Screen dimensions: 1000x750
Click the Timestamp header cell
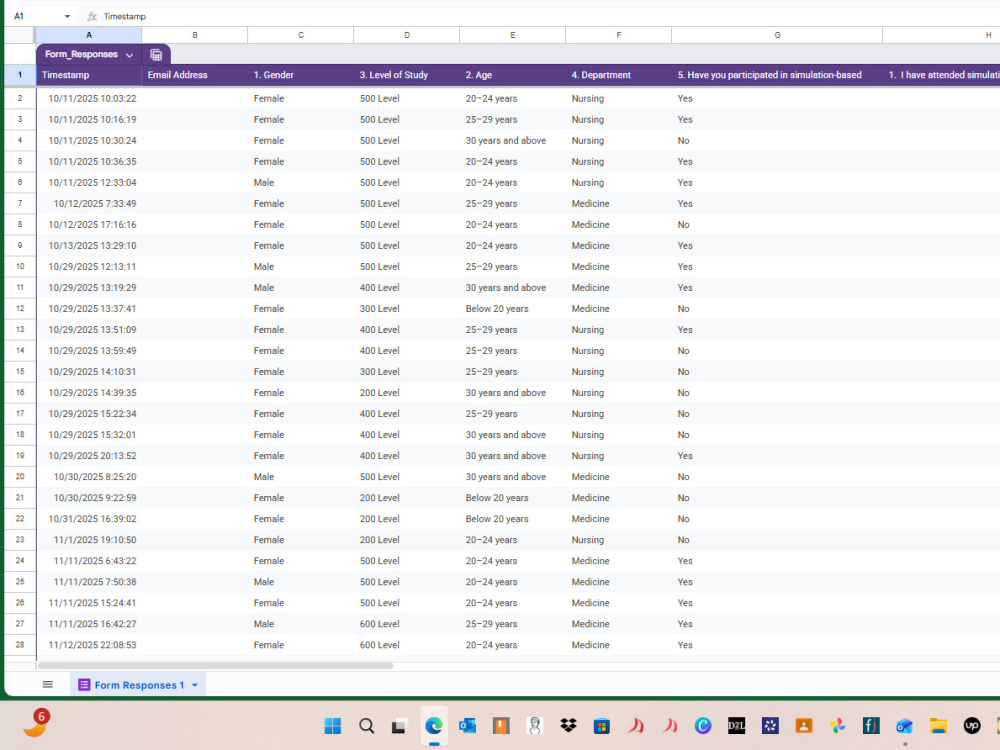point(89,75)
